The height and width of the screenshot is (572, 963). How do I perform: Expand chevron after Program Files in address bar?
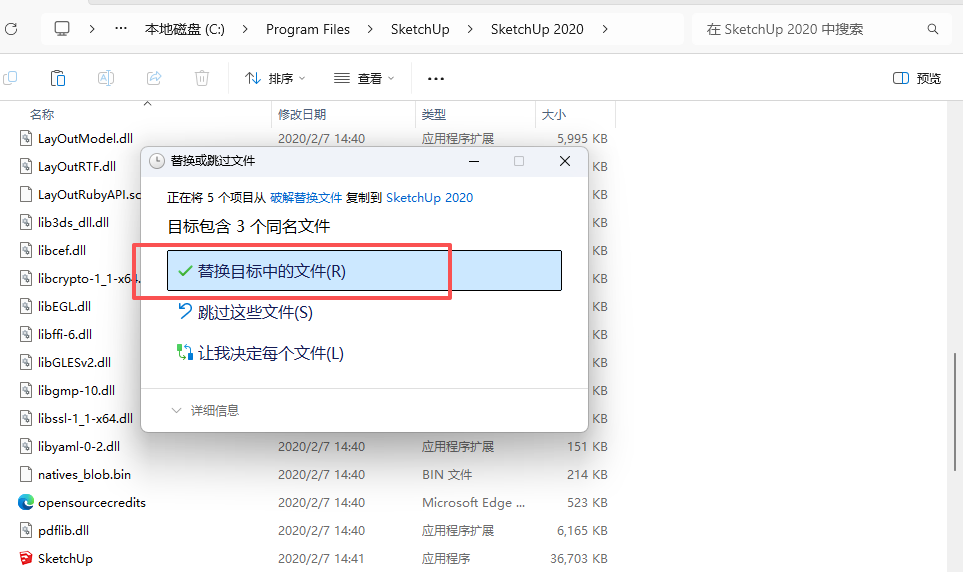[x=370, y=29]
